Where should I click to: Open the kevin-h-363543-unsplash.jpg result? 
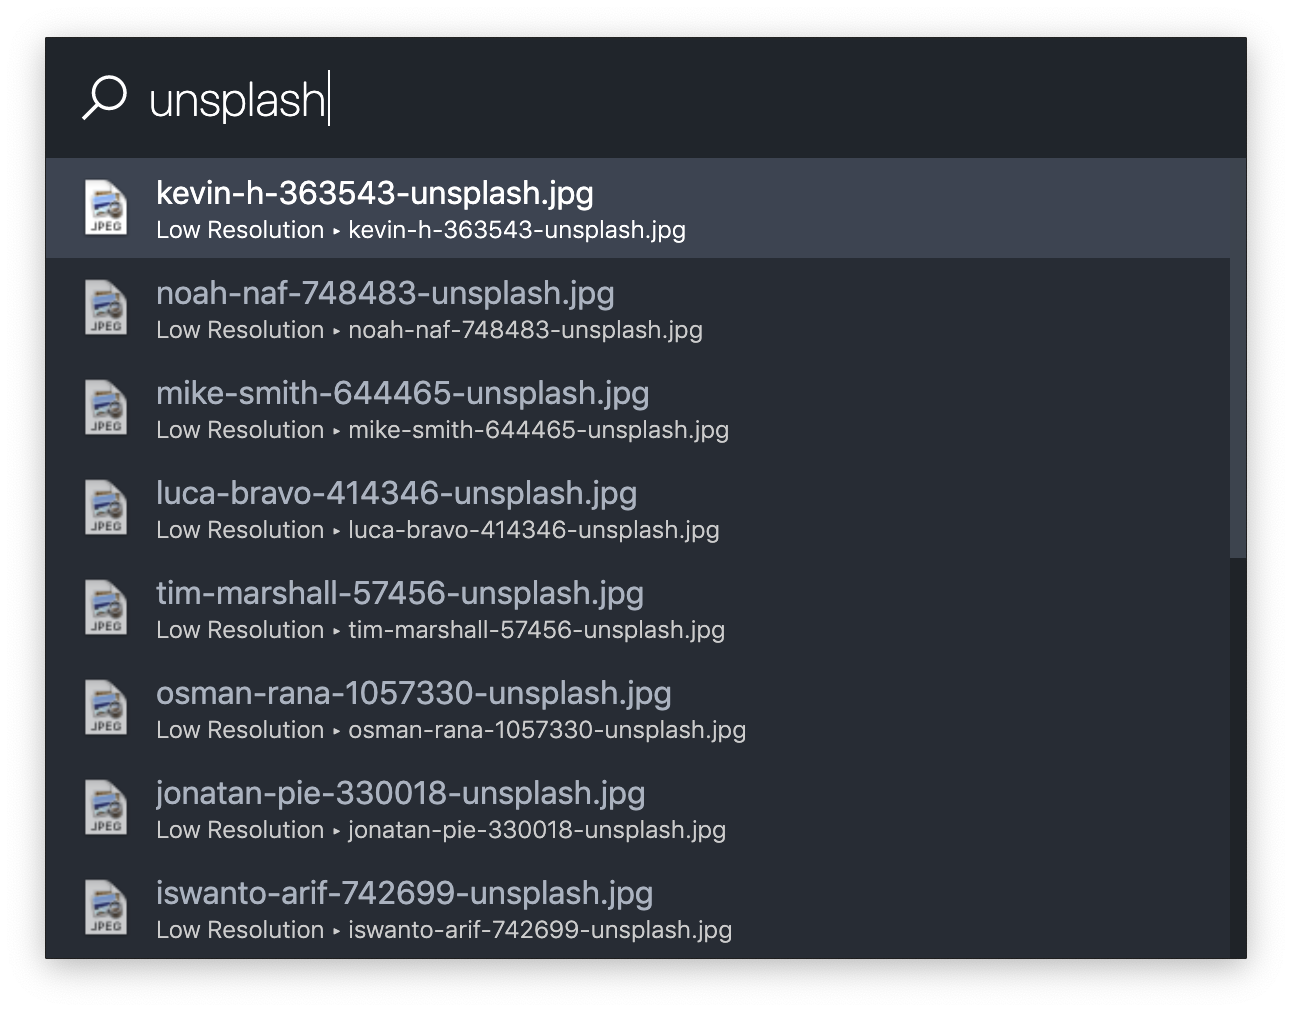[637, 208]
